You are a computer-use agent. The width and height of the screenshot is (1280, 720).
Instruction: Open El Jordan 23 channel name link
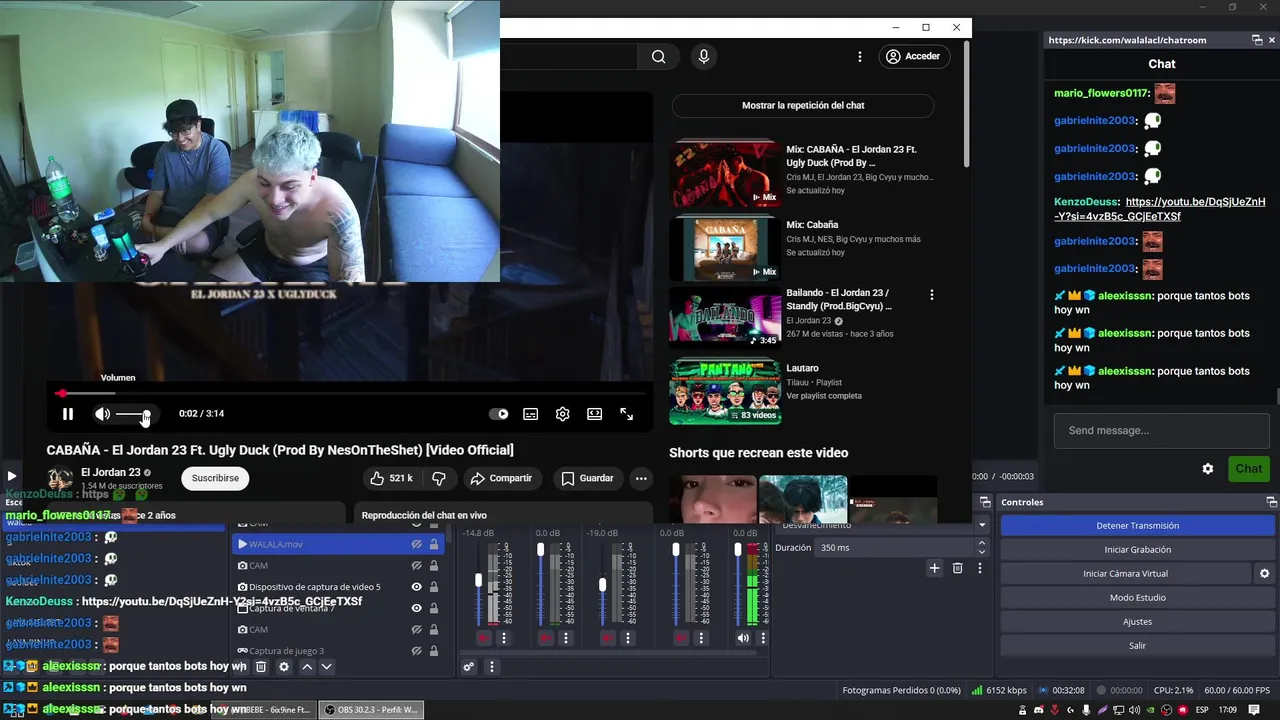pos(110,472)
